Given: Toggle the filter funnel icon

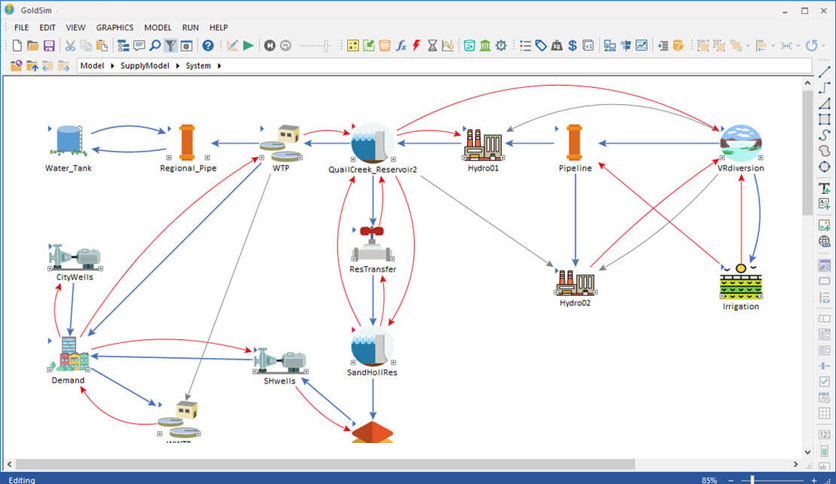Looking at the screenshot, I should (170, 46).
